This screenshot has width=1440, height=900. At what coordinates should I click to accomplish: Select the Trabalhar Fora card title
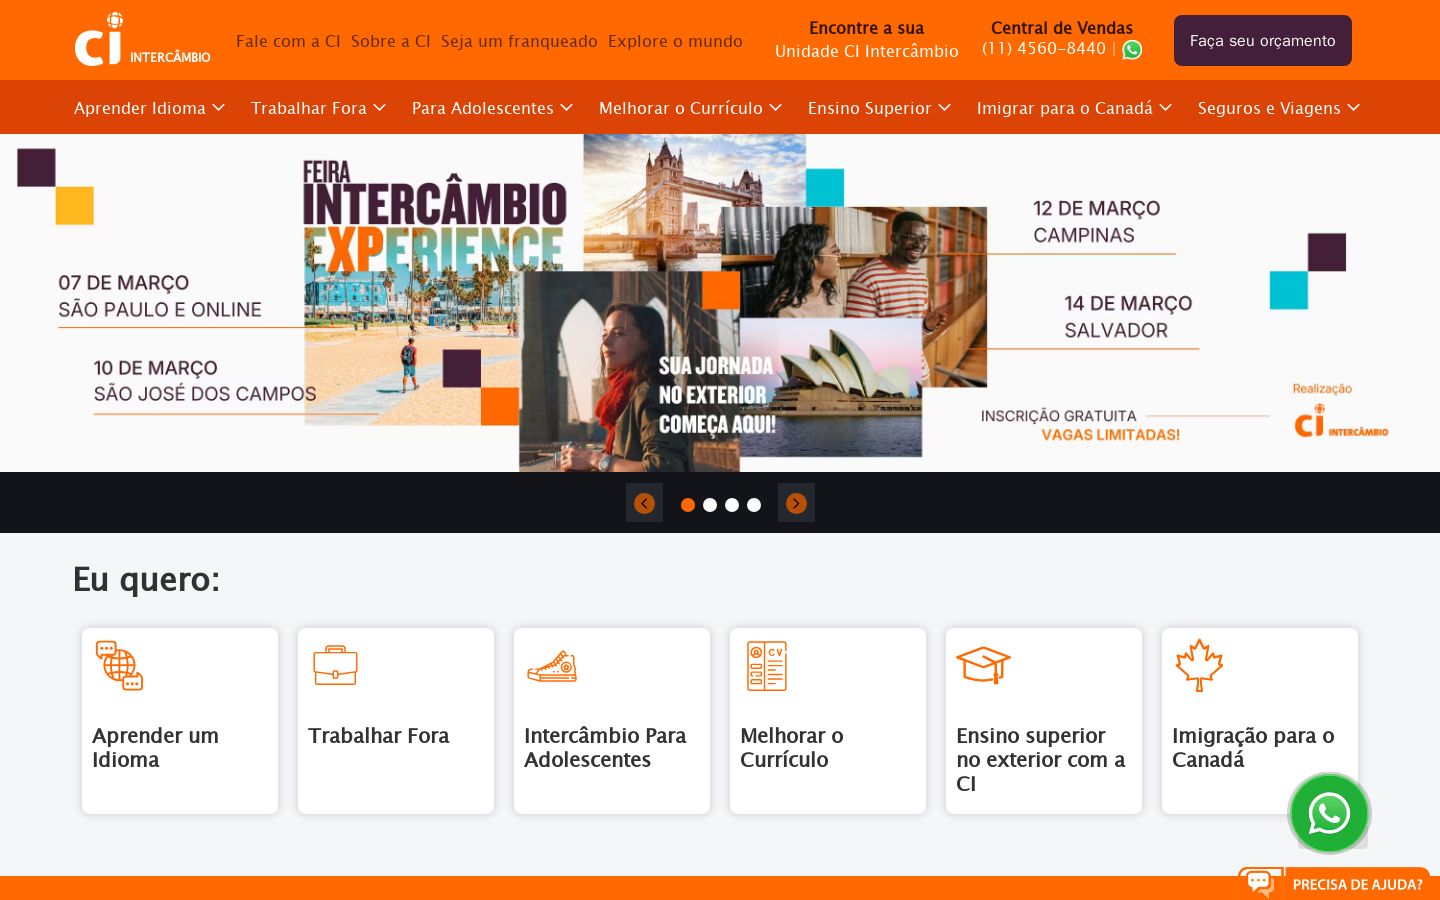tap(379, 736)
